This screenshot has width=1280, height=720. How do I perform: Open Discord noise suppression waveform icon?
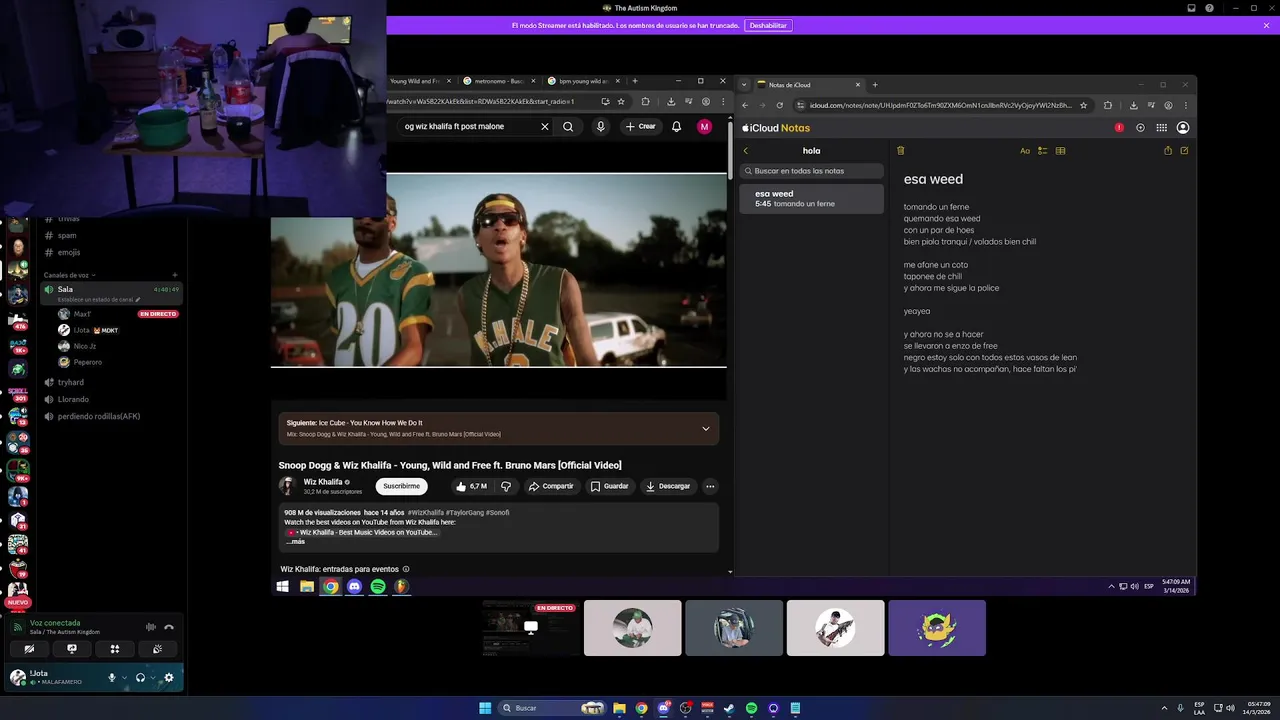[151, 627]
